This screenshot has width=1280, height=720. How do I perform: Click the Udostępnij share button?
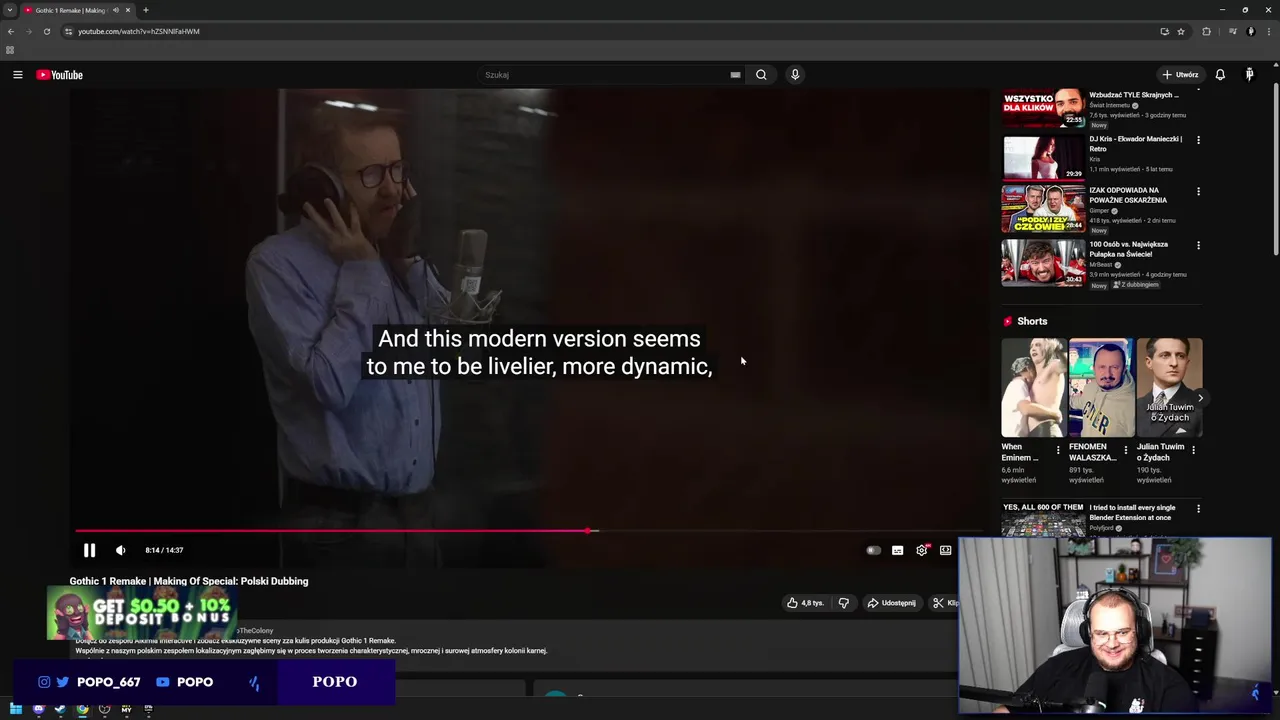[x=891, y=603]
